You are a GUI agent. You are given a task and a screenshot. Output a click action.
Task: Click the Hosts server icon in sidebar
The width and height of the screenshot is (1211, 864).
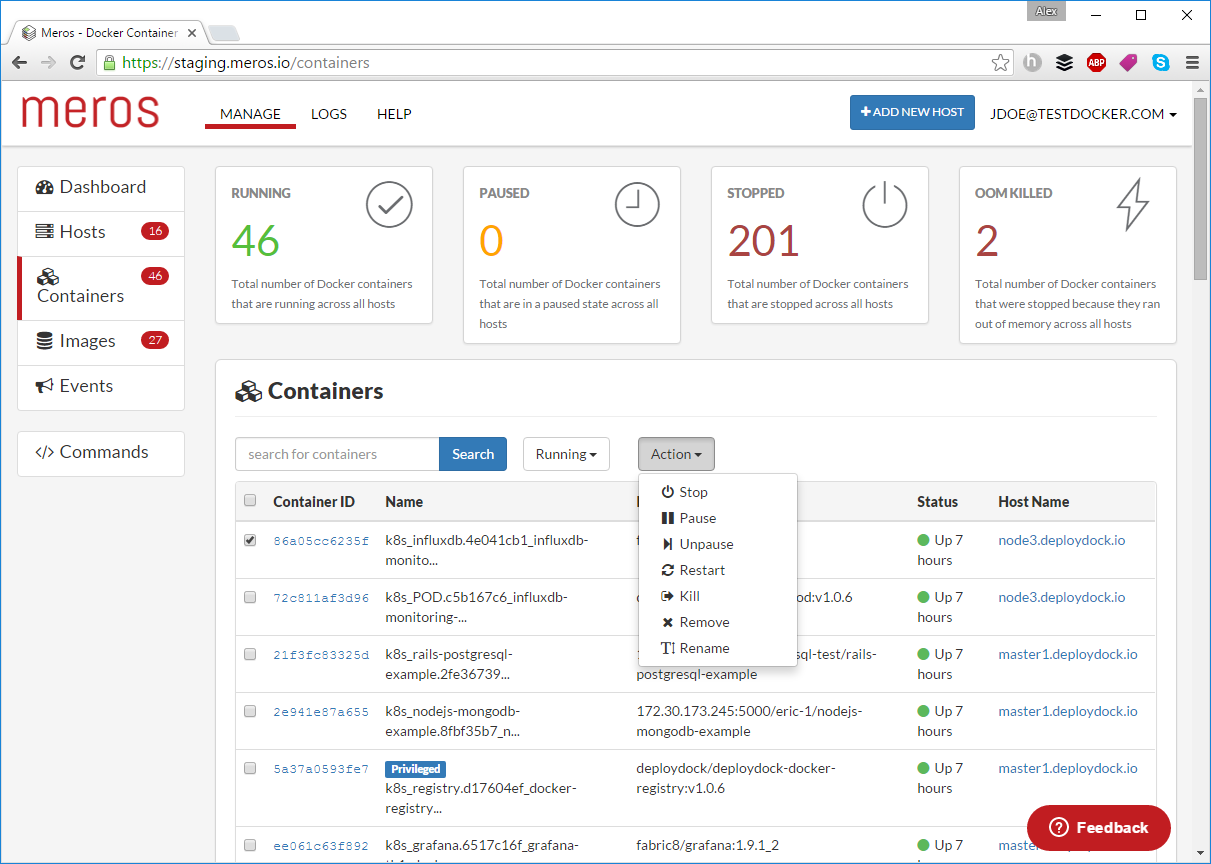coord(44,232)
